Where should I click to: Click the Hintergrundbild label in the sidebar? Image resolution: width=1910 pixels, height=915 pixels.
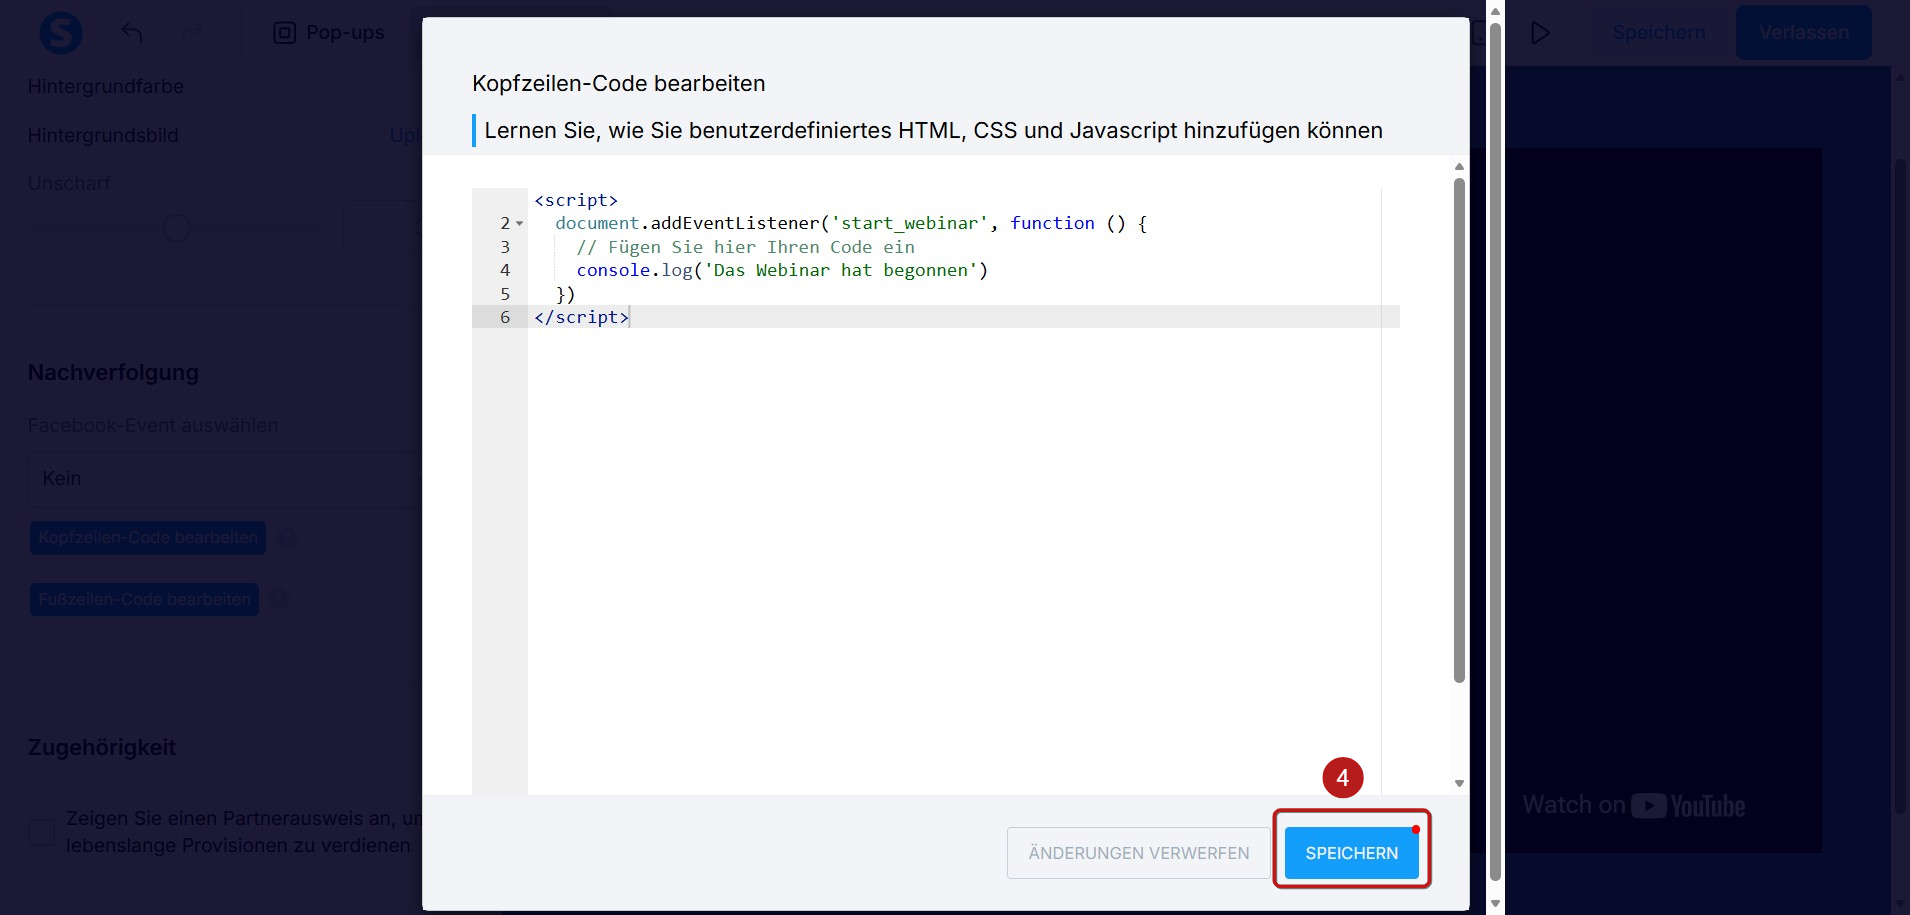[x=103, y=136]
